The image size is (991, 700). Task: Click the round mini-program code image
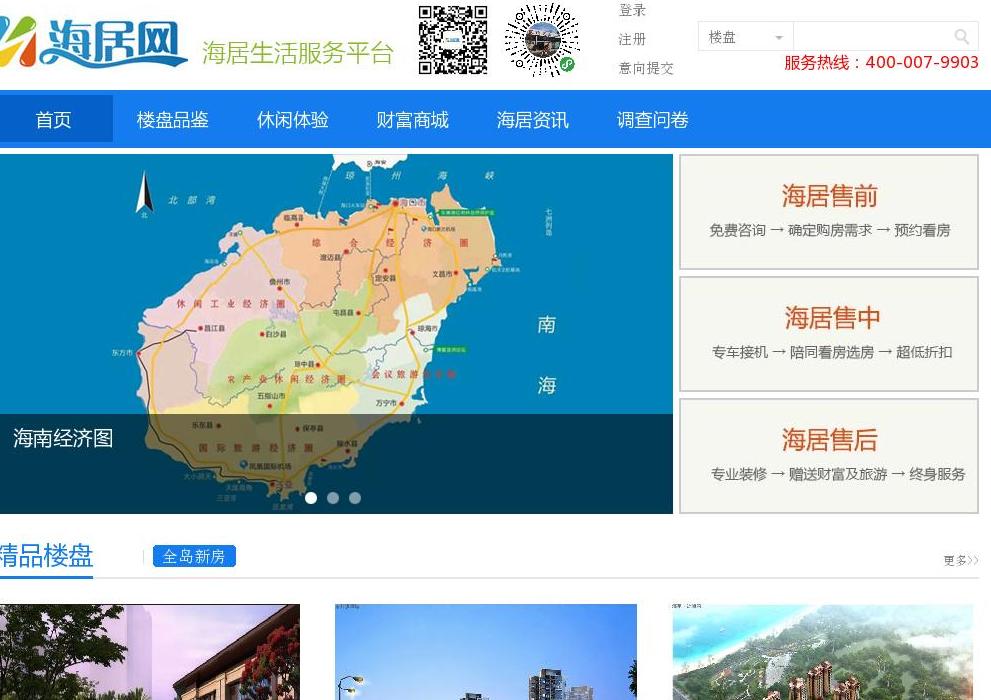542,40
